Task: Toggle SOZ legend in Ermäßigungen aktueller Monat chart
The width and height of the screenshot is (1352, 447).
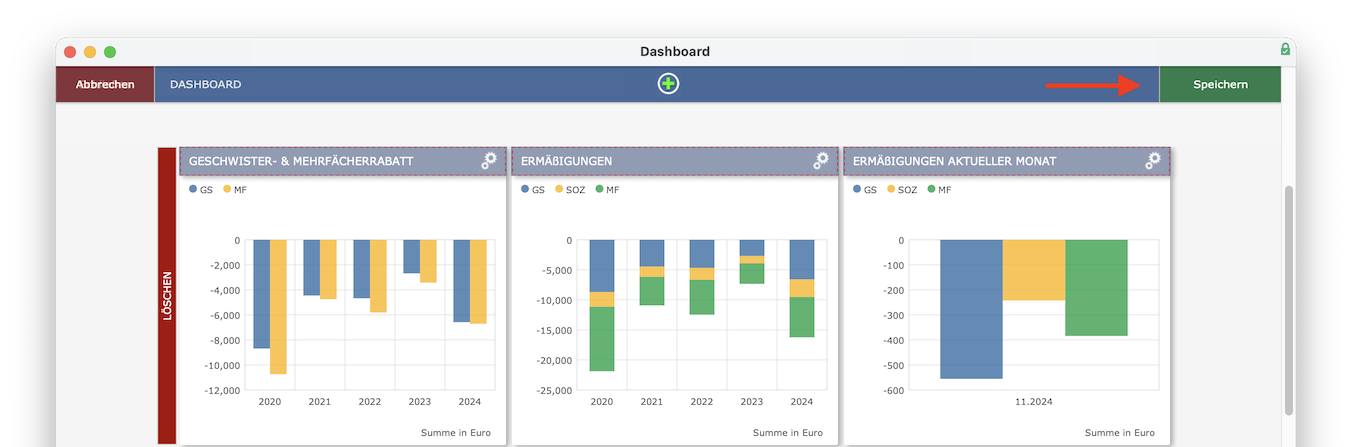Action: pyautogui.click(x=902, y=189)
